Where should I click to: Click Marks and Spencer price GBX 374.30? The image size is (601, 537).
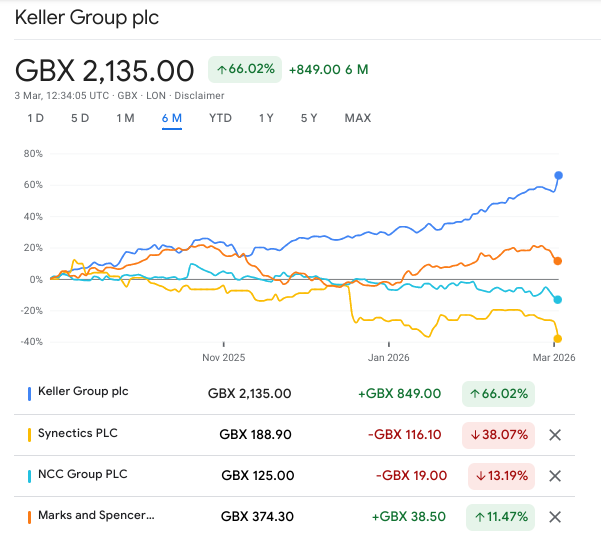[x=257, y=517]
